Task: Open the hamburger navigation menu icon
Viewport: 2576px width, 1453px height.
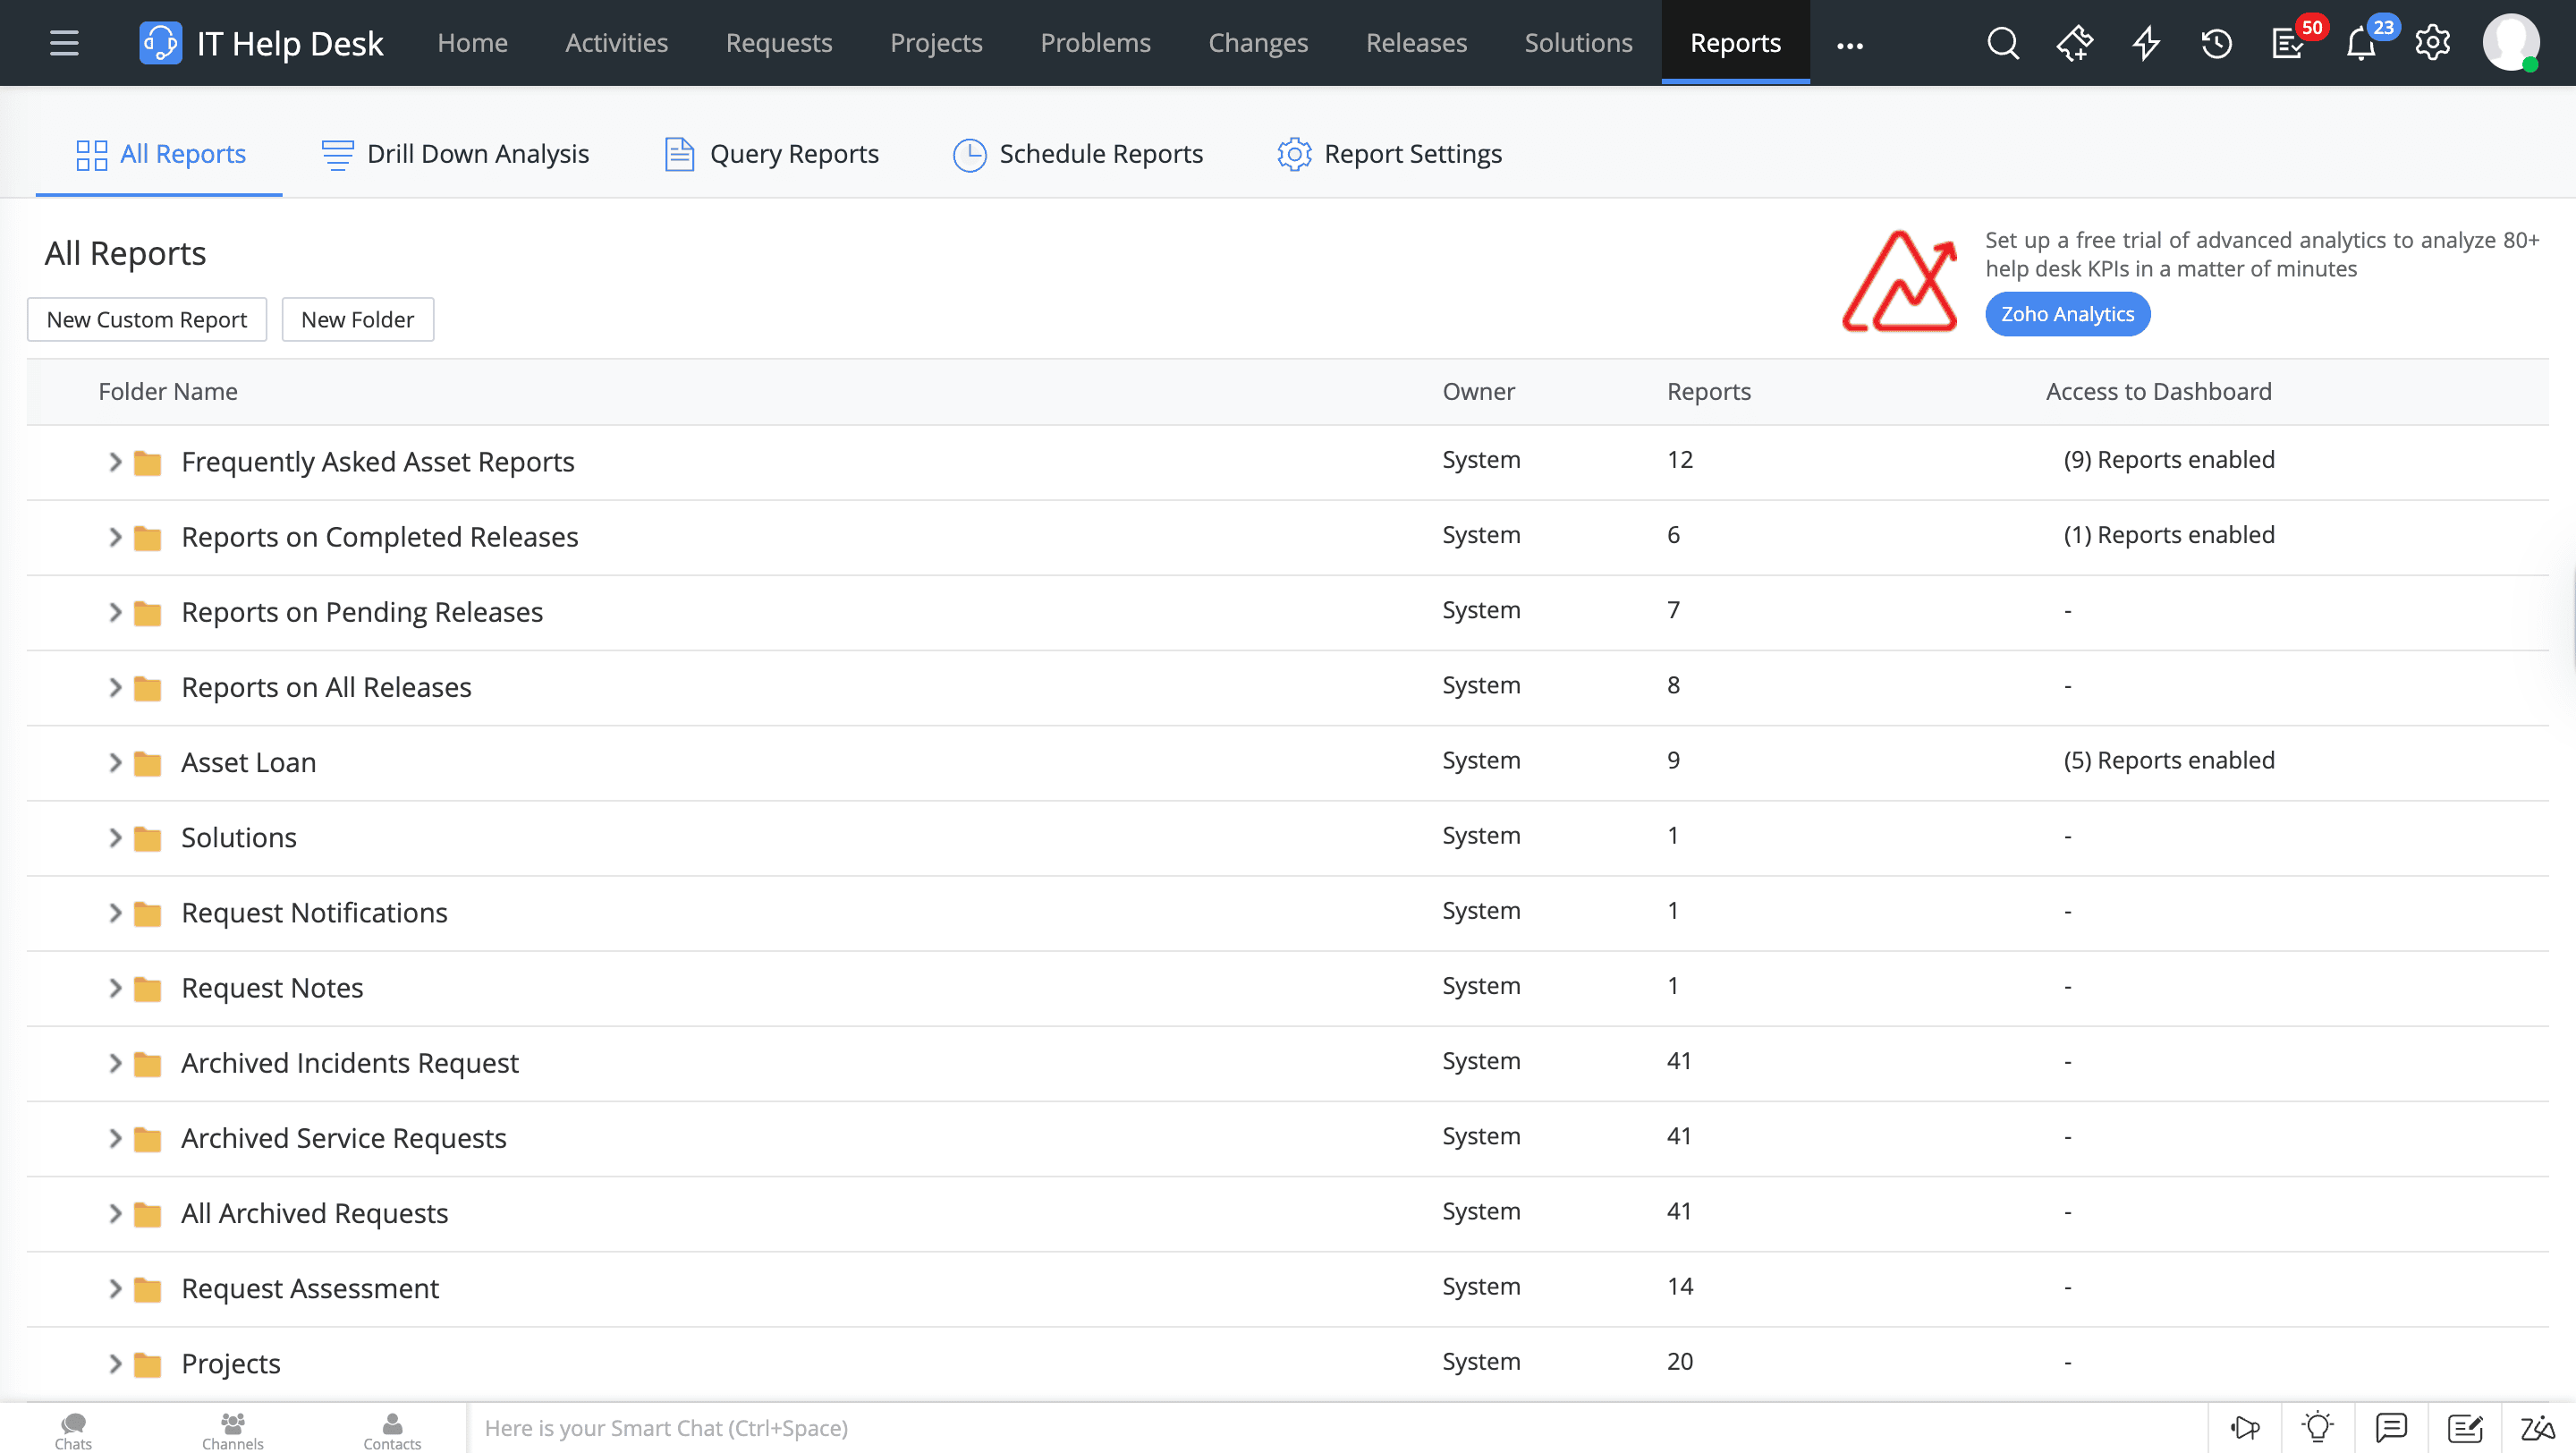Action: point(64,43)
